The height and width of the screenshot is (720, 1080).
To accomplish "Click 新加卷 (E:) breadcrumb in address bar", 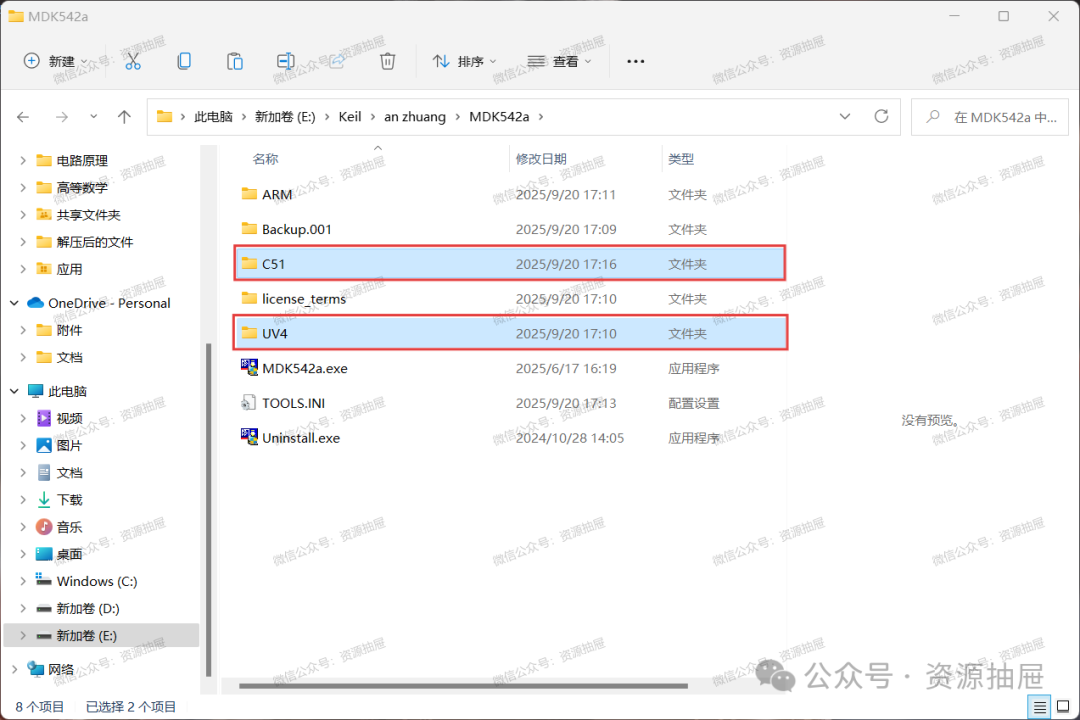I will [285, 117].
